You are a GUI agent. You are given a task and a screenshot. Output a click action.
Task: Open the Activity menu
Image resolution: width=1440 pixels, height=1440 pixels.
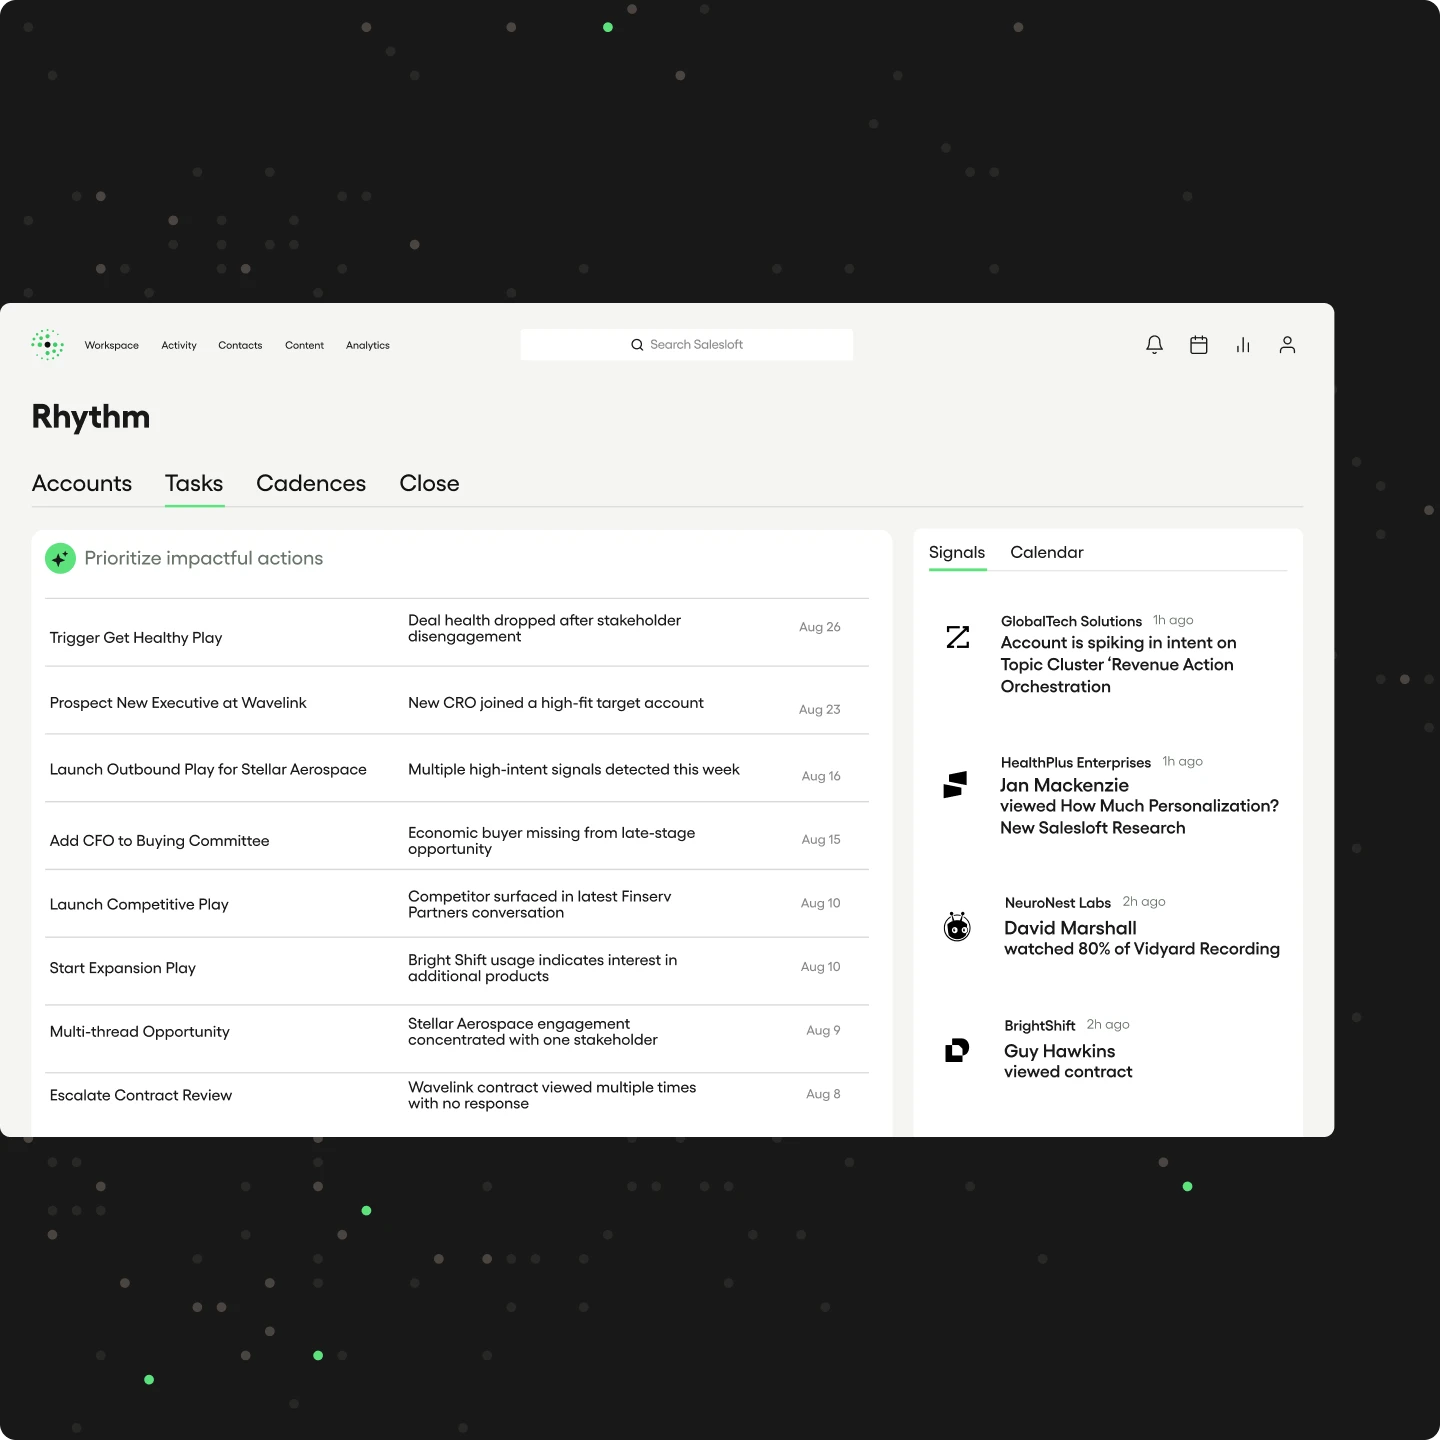179,345
